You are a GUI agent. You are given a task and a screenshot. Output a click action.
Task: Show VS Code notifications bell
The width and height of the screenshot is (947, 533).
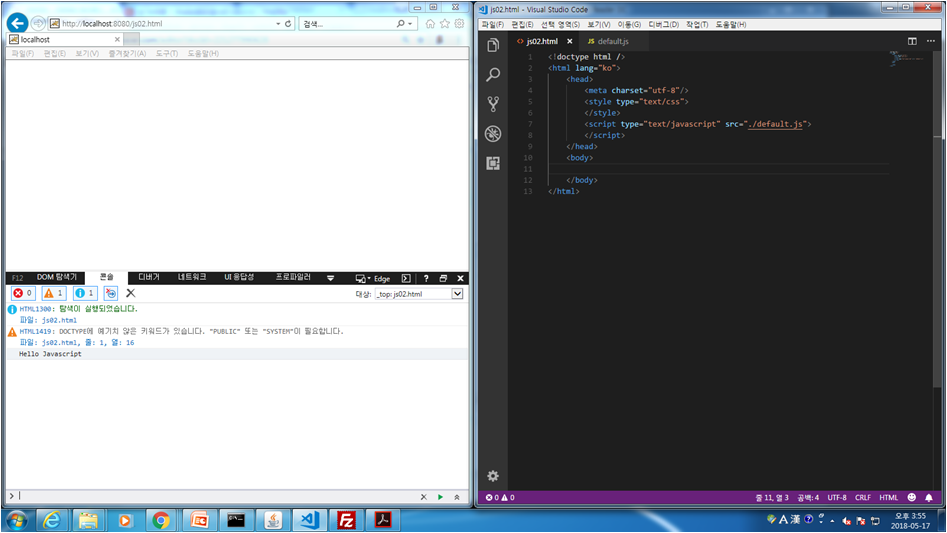[929, 497]
